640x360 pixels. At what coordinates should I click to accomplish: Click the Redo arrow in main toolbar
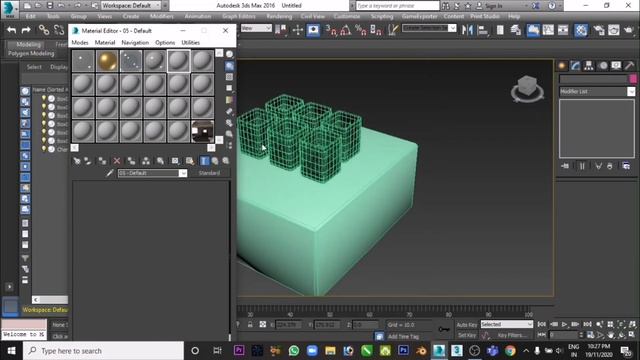click(26, 30)
